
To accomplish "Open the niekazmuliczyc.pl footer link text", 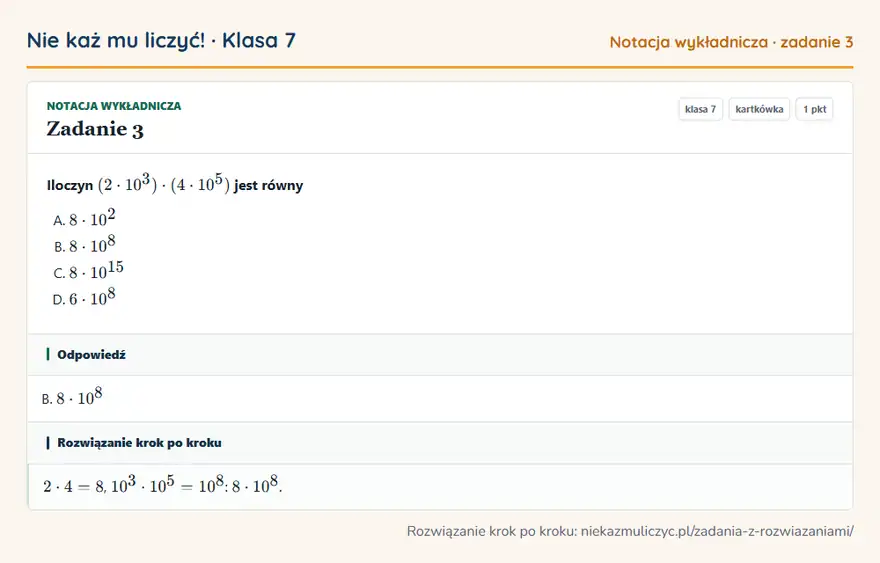I will 717,531.
